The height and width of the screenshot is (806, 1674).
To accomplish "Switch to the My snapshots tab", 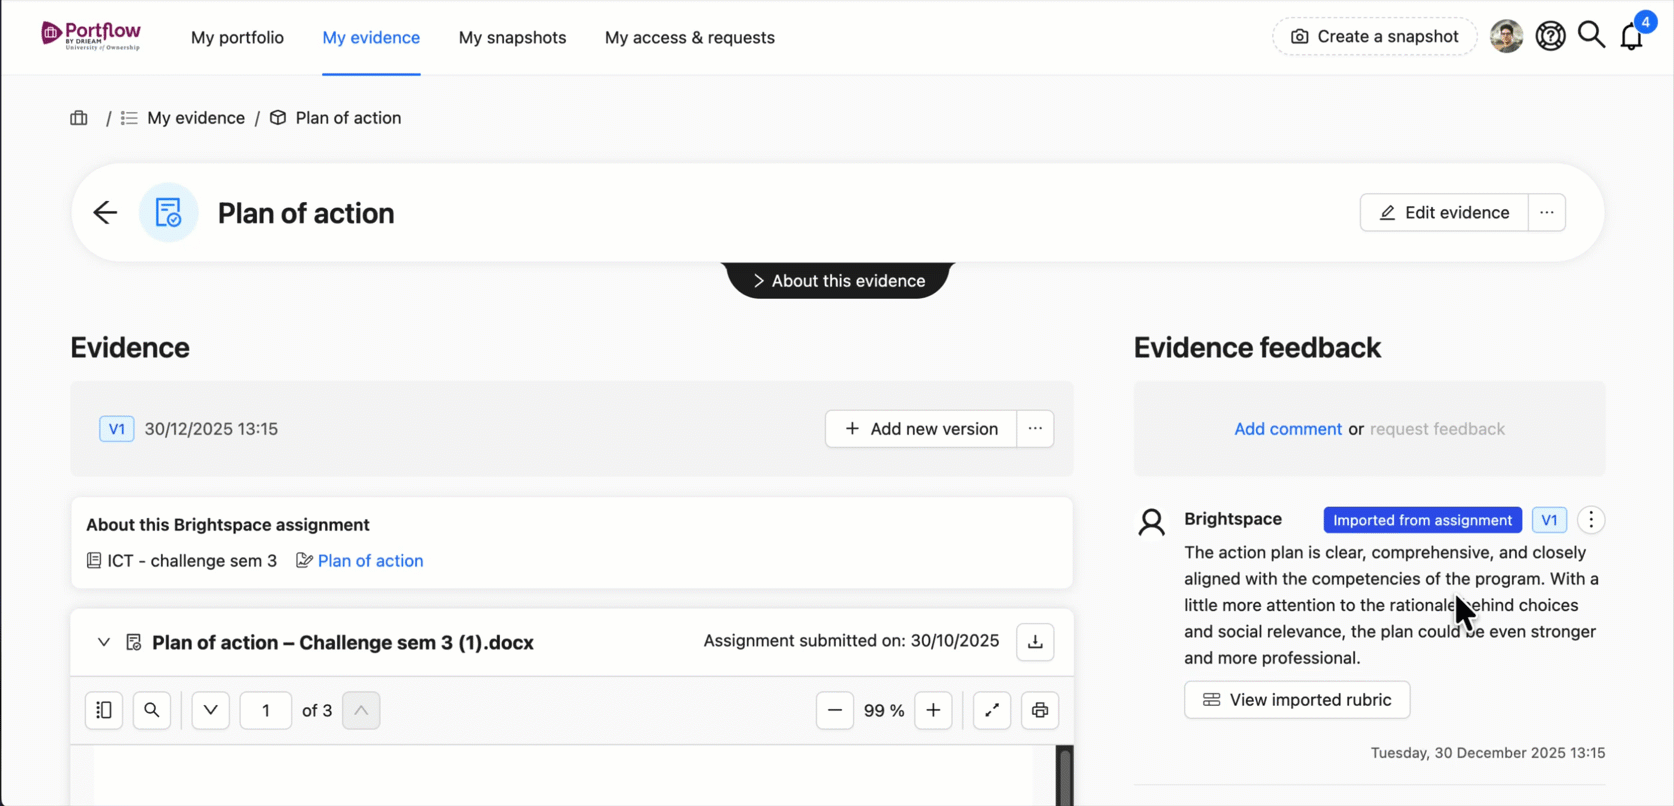I will 512,38.
